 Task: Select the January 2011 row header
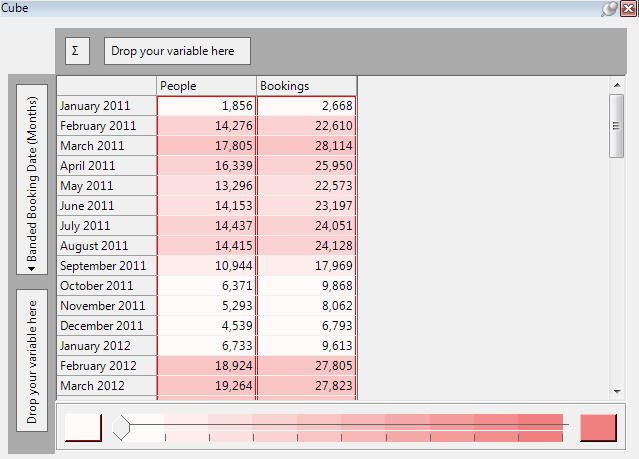coord(107,106)
